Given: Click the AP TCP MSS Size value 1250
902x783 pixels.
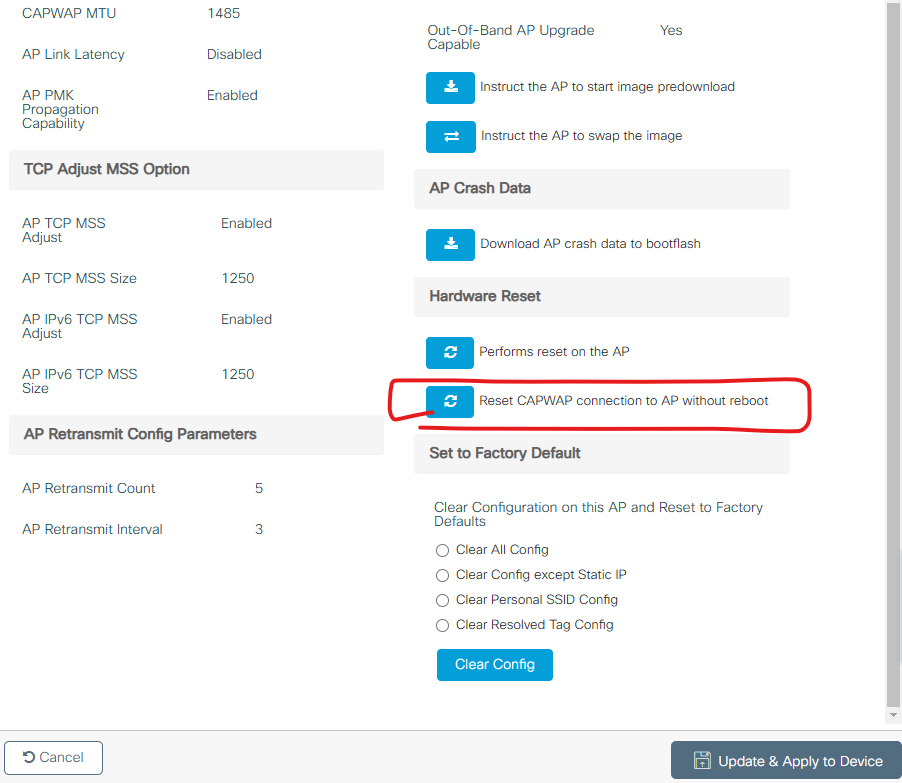Looking at the screenshot, I should click(x=238, y=278).
